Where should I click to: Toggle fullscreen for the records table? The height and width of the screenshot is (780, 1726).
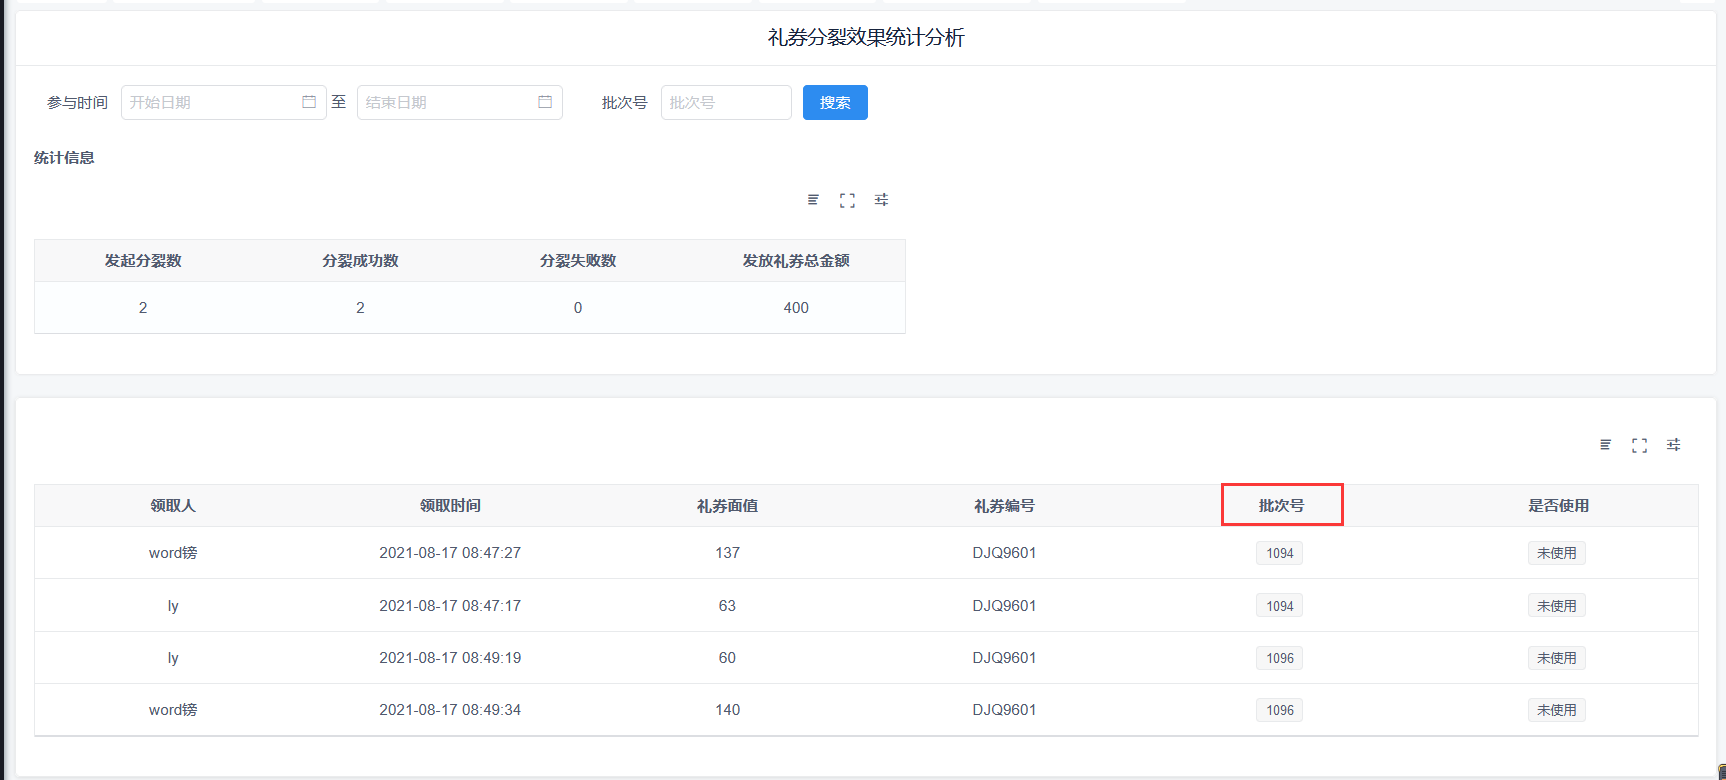1639,445
